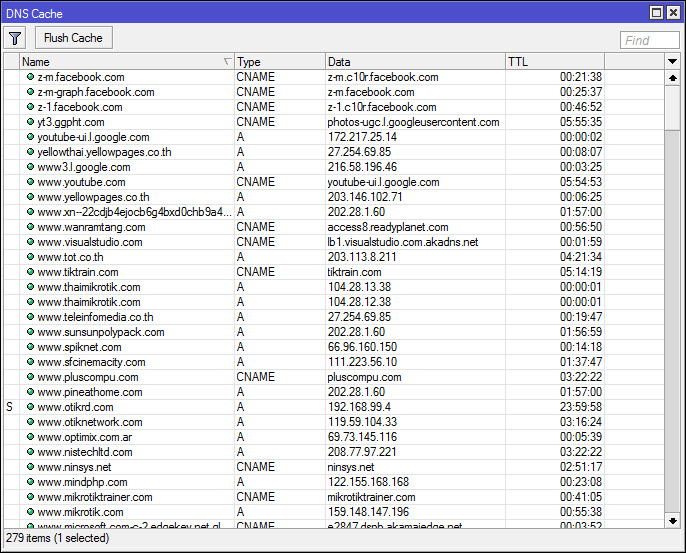Click green icon beside www.teleinfomedia.co.th

(x=30, y=317)
